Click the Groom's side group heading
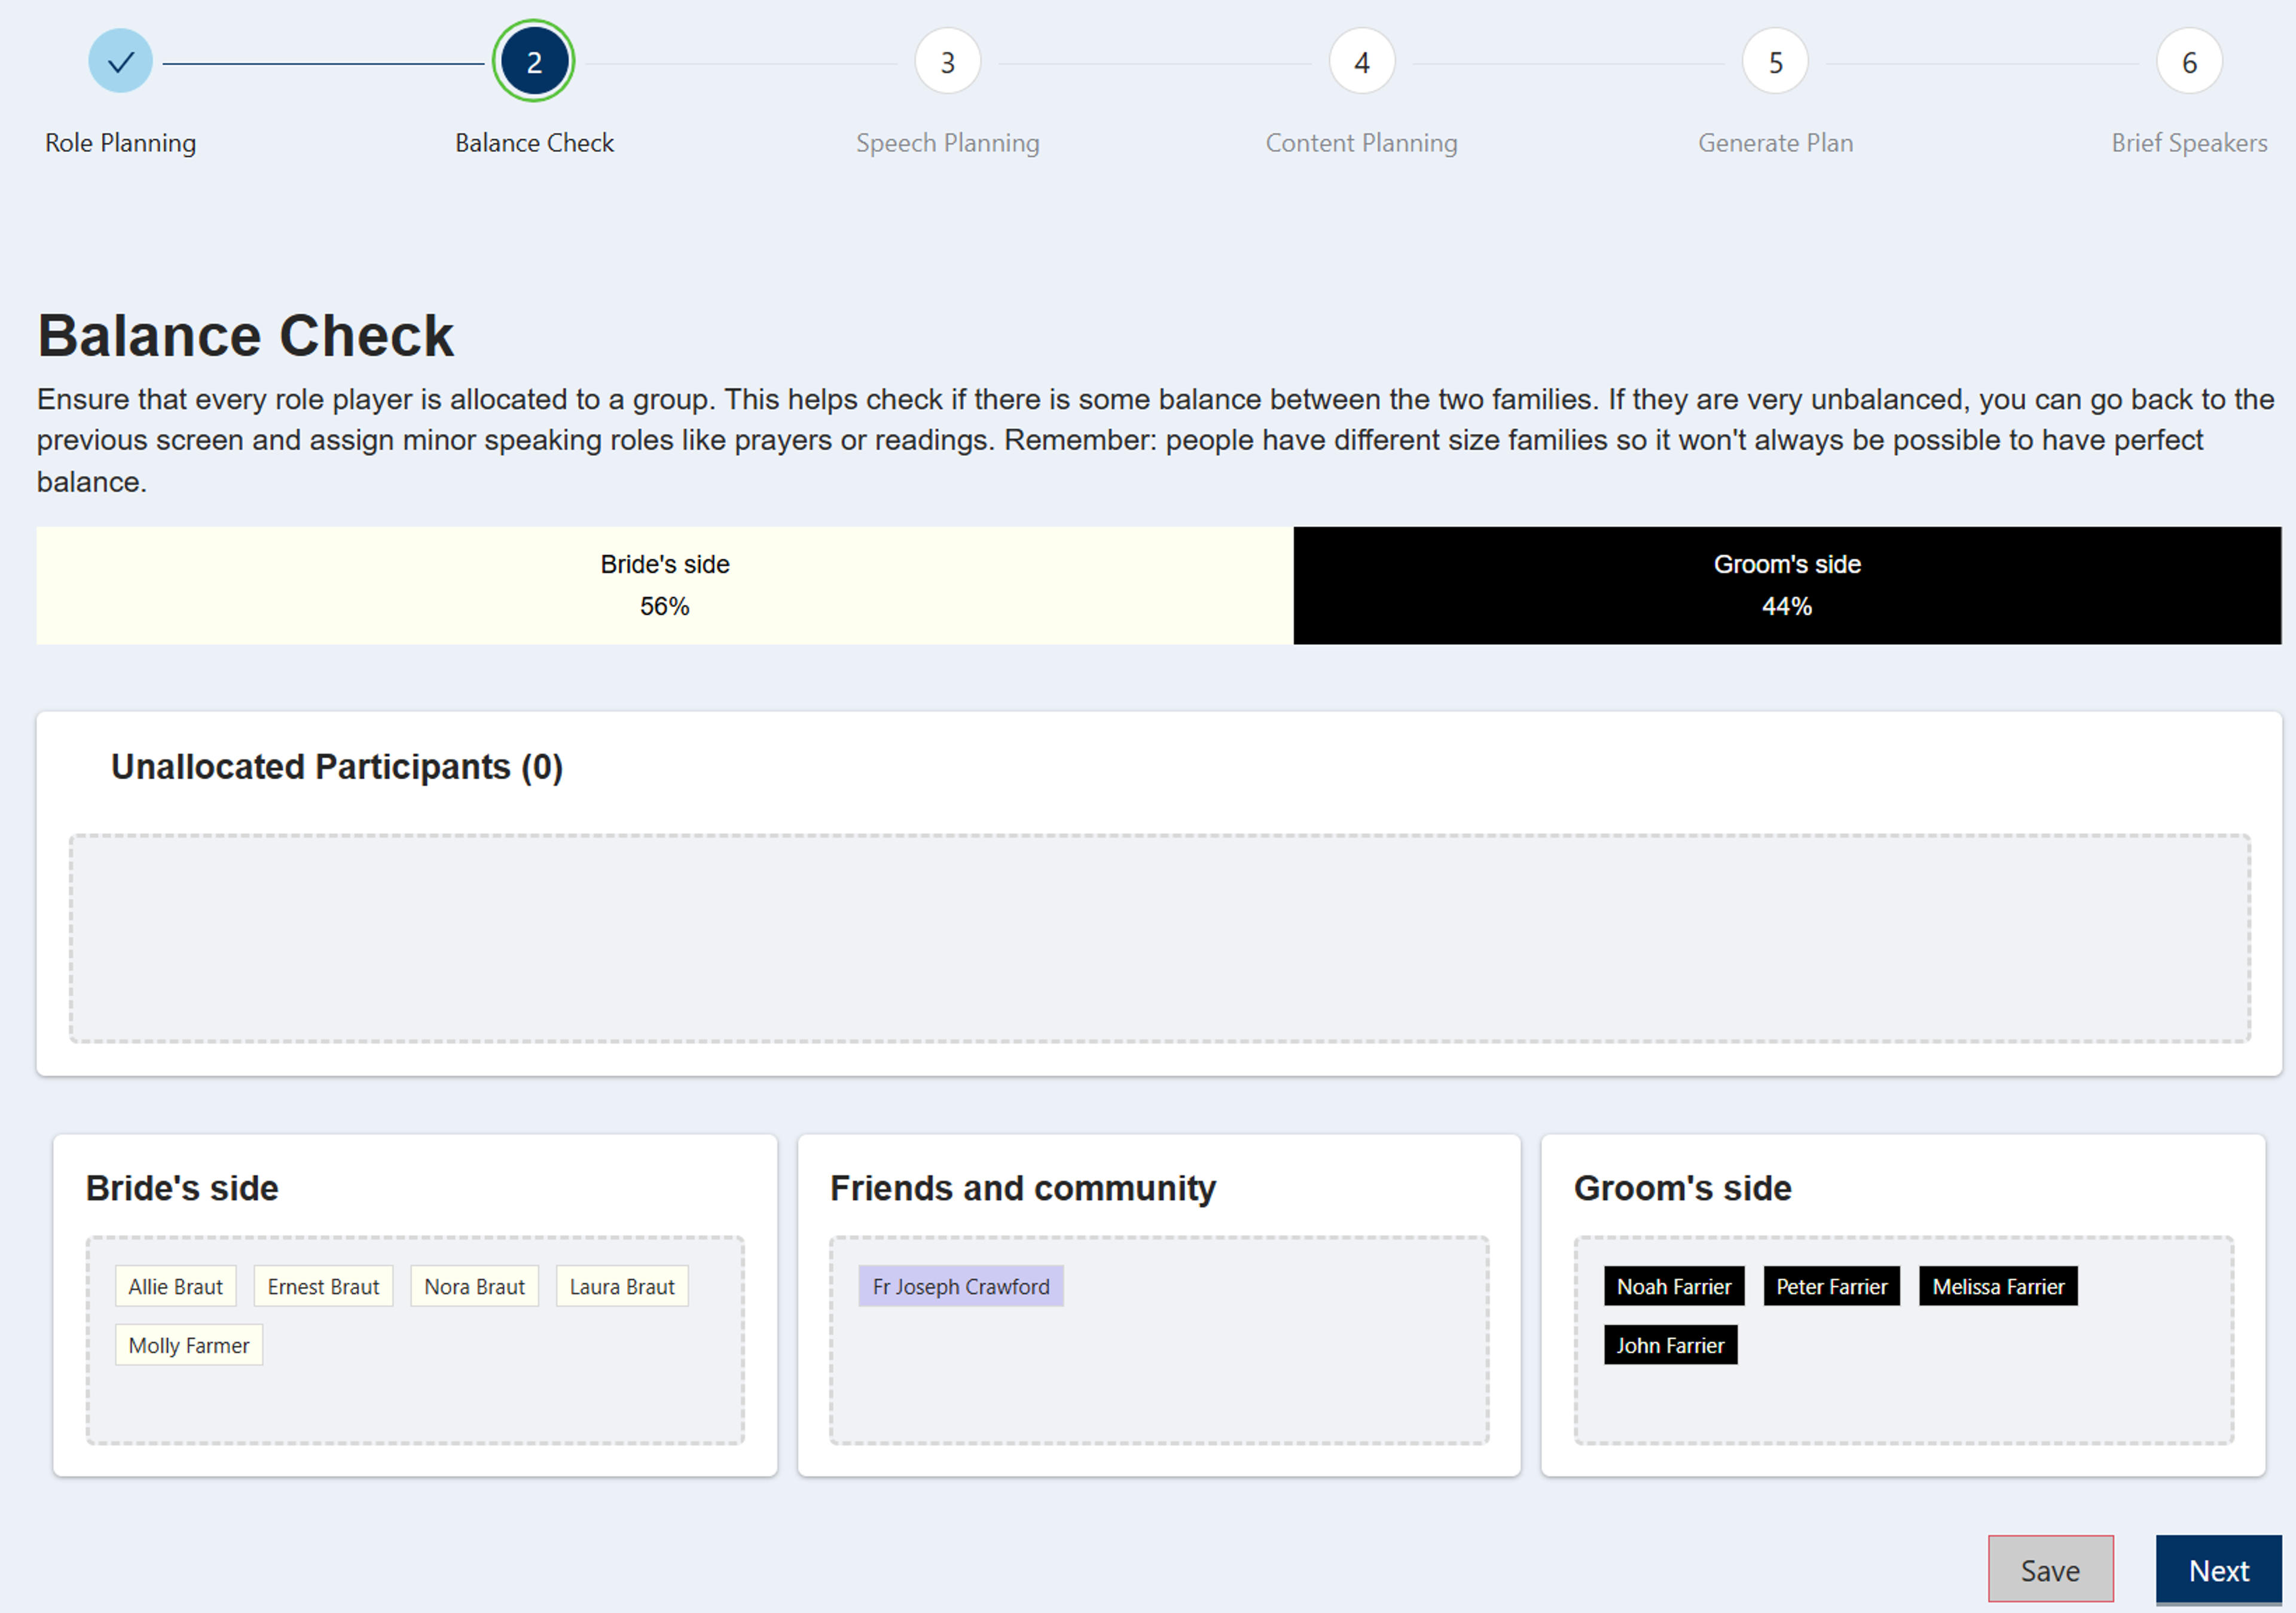2296x1613 pixels. (1683, 1189)
